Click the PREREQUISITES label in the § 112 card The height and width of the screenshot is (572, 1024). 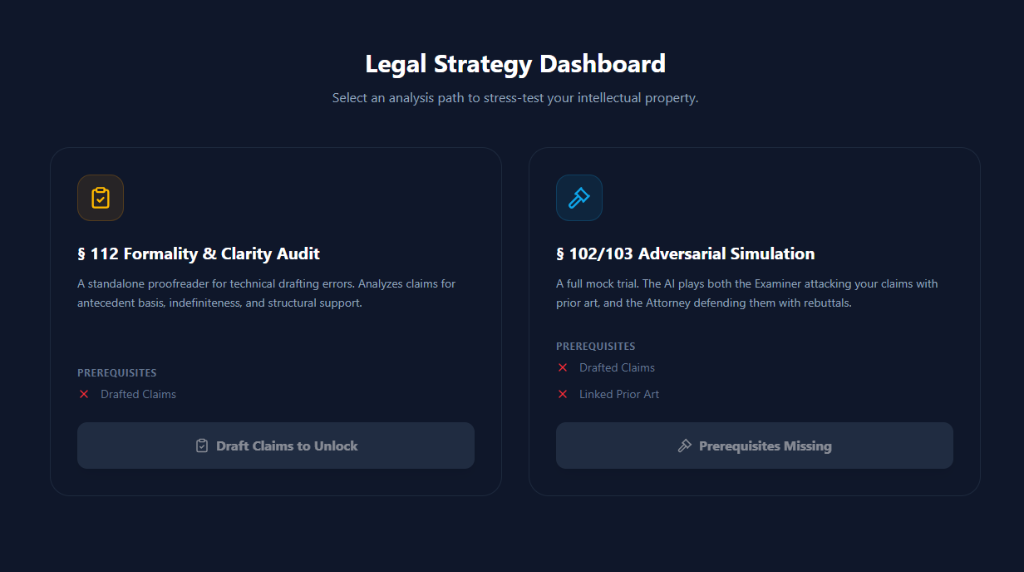coord(117,373)
